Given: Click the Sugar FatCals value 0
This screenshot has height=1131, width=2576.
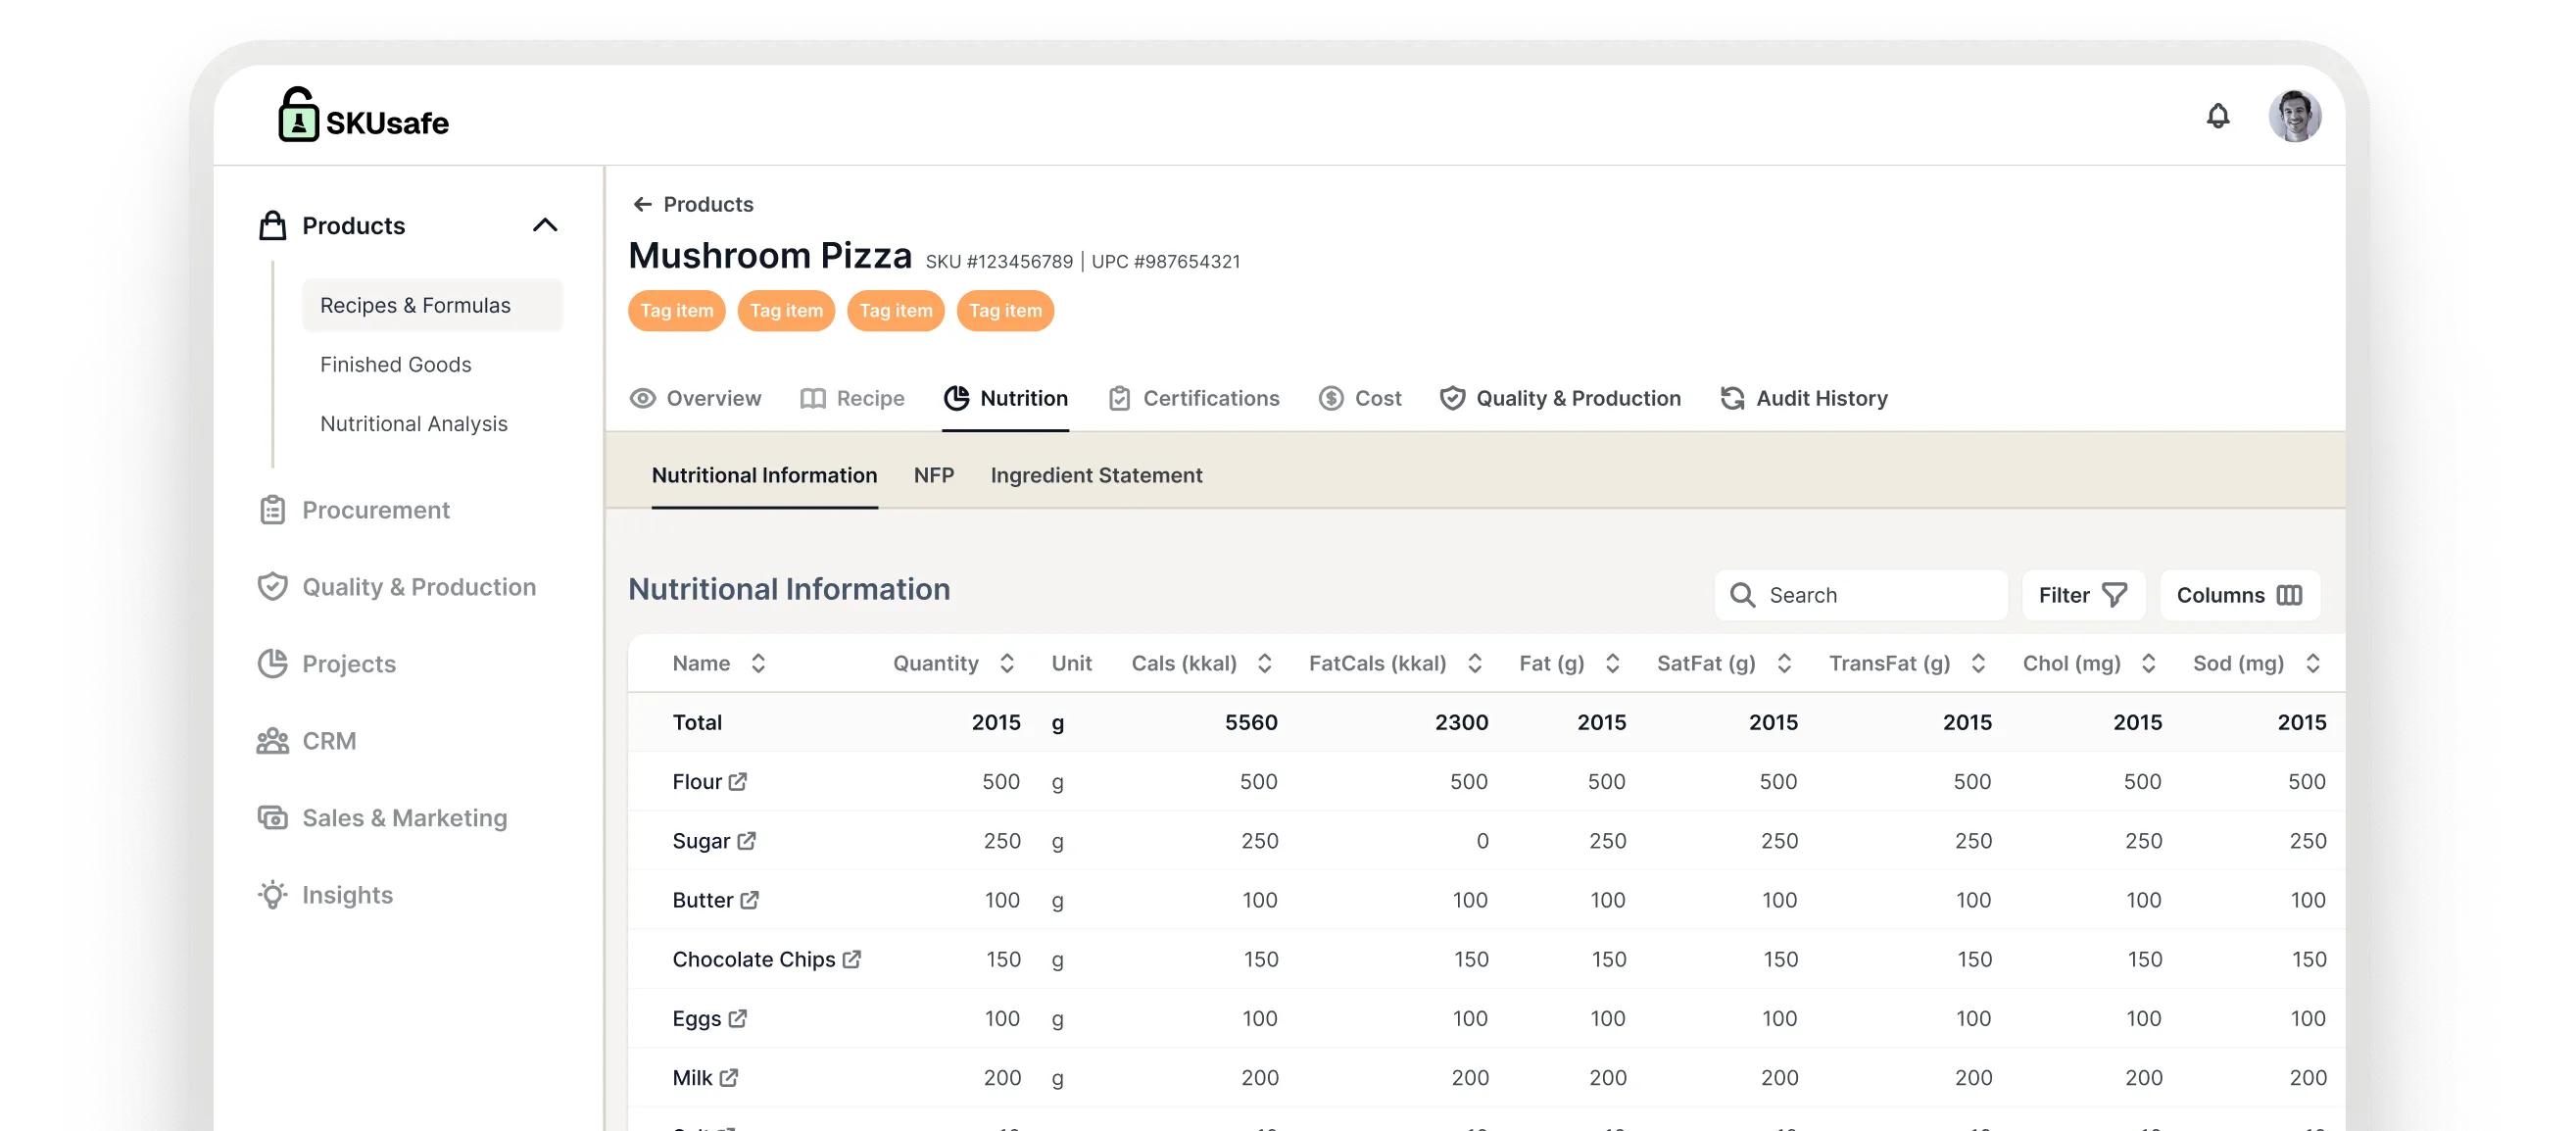Looking at the screenshot, I should [1482, 840].
